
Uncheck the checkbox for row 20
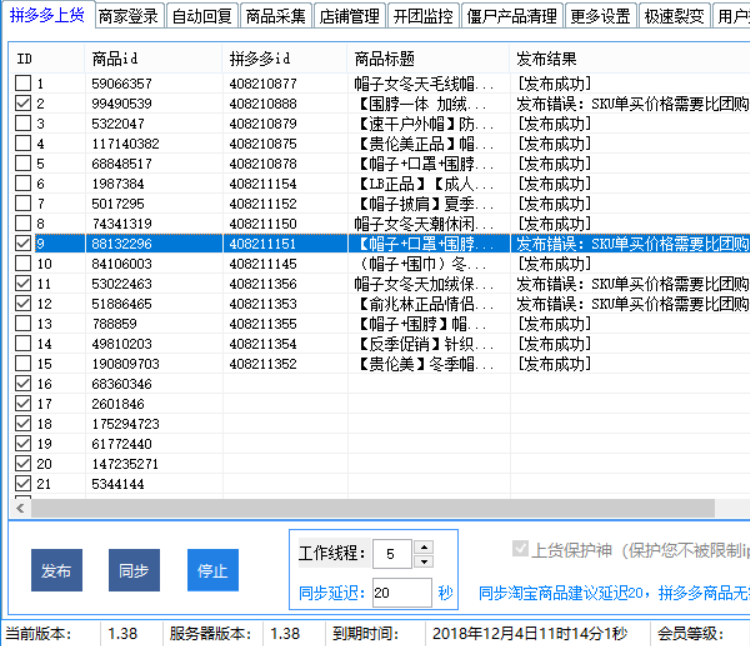point(23,464)
